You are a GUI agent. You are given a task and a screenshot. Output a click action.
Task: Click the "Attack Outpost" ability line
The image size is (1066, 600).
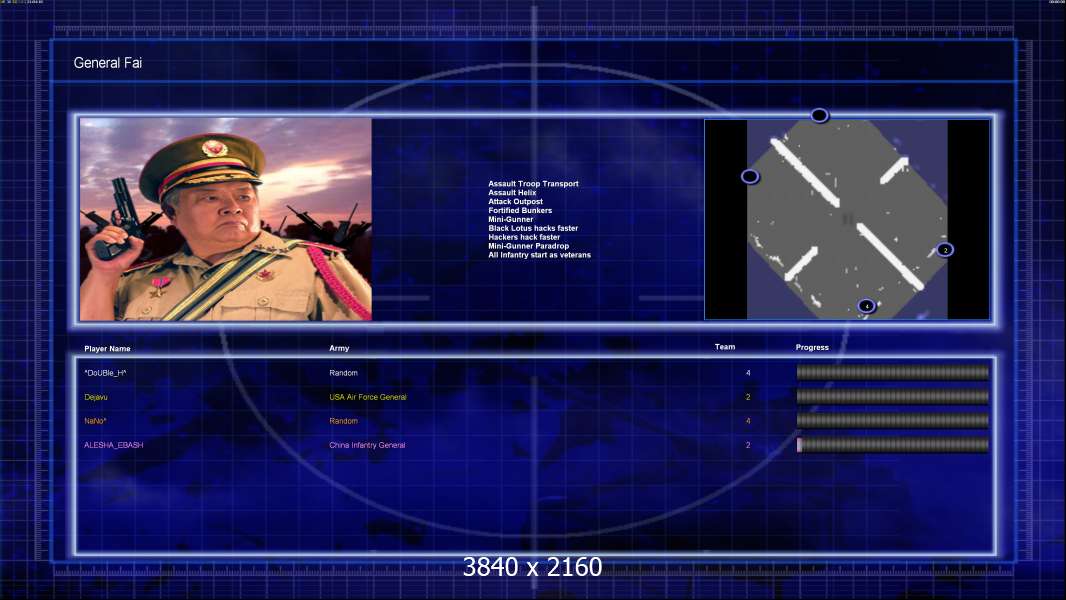coord(515,201)
